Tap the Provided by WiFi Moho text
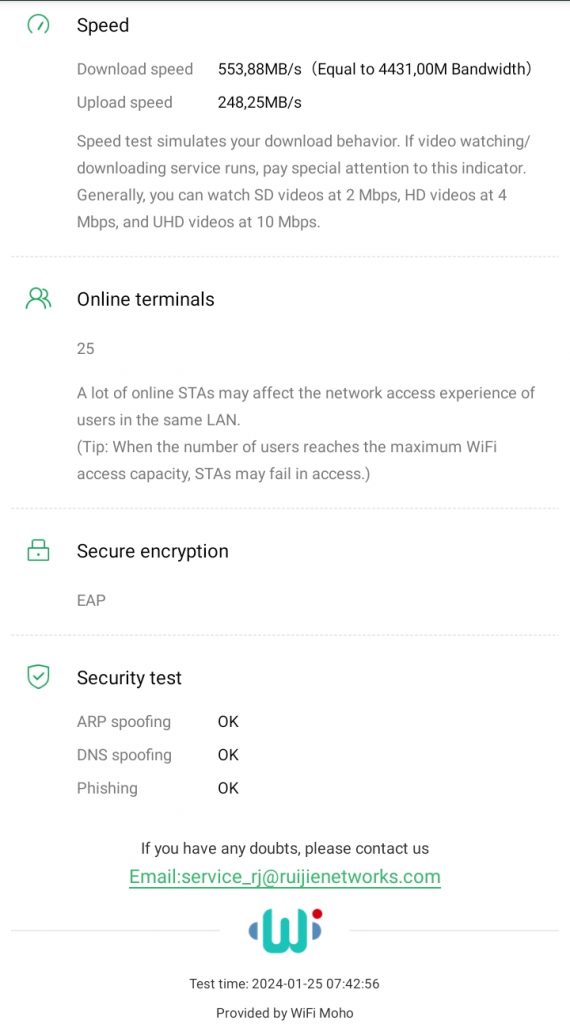The image size is (570, 1024). (x=285, y=1013)
